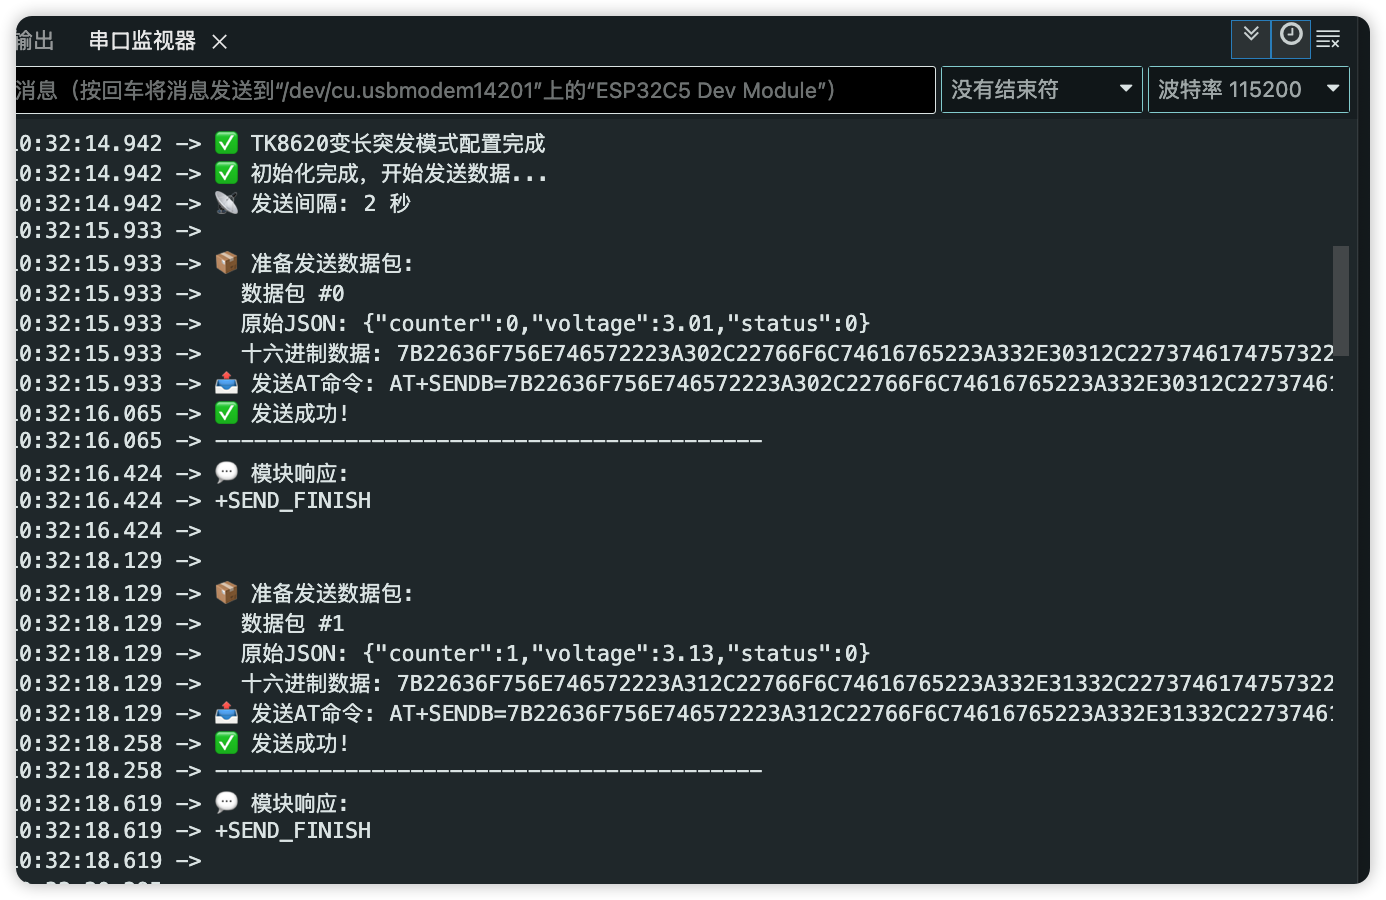Select the +SEND_FINISH response line
This screenshot has height=900, width=1386.
(293, 500)
